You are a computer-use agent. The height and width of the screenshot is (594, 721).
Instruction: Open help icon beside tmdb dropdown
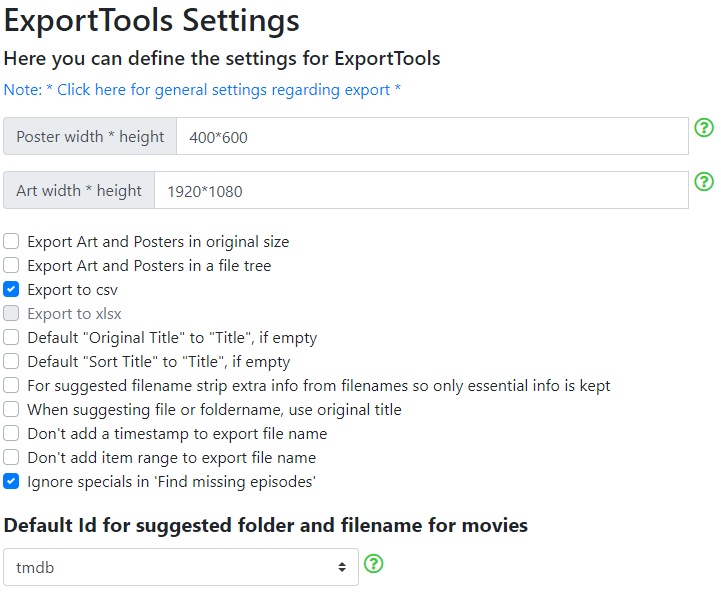[x=373, y=563]
